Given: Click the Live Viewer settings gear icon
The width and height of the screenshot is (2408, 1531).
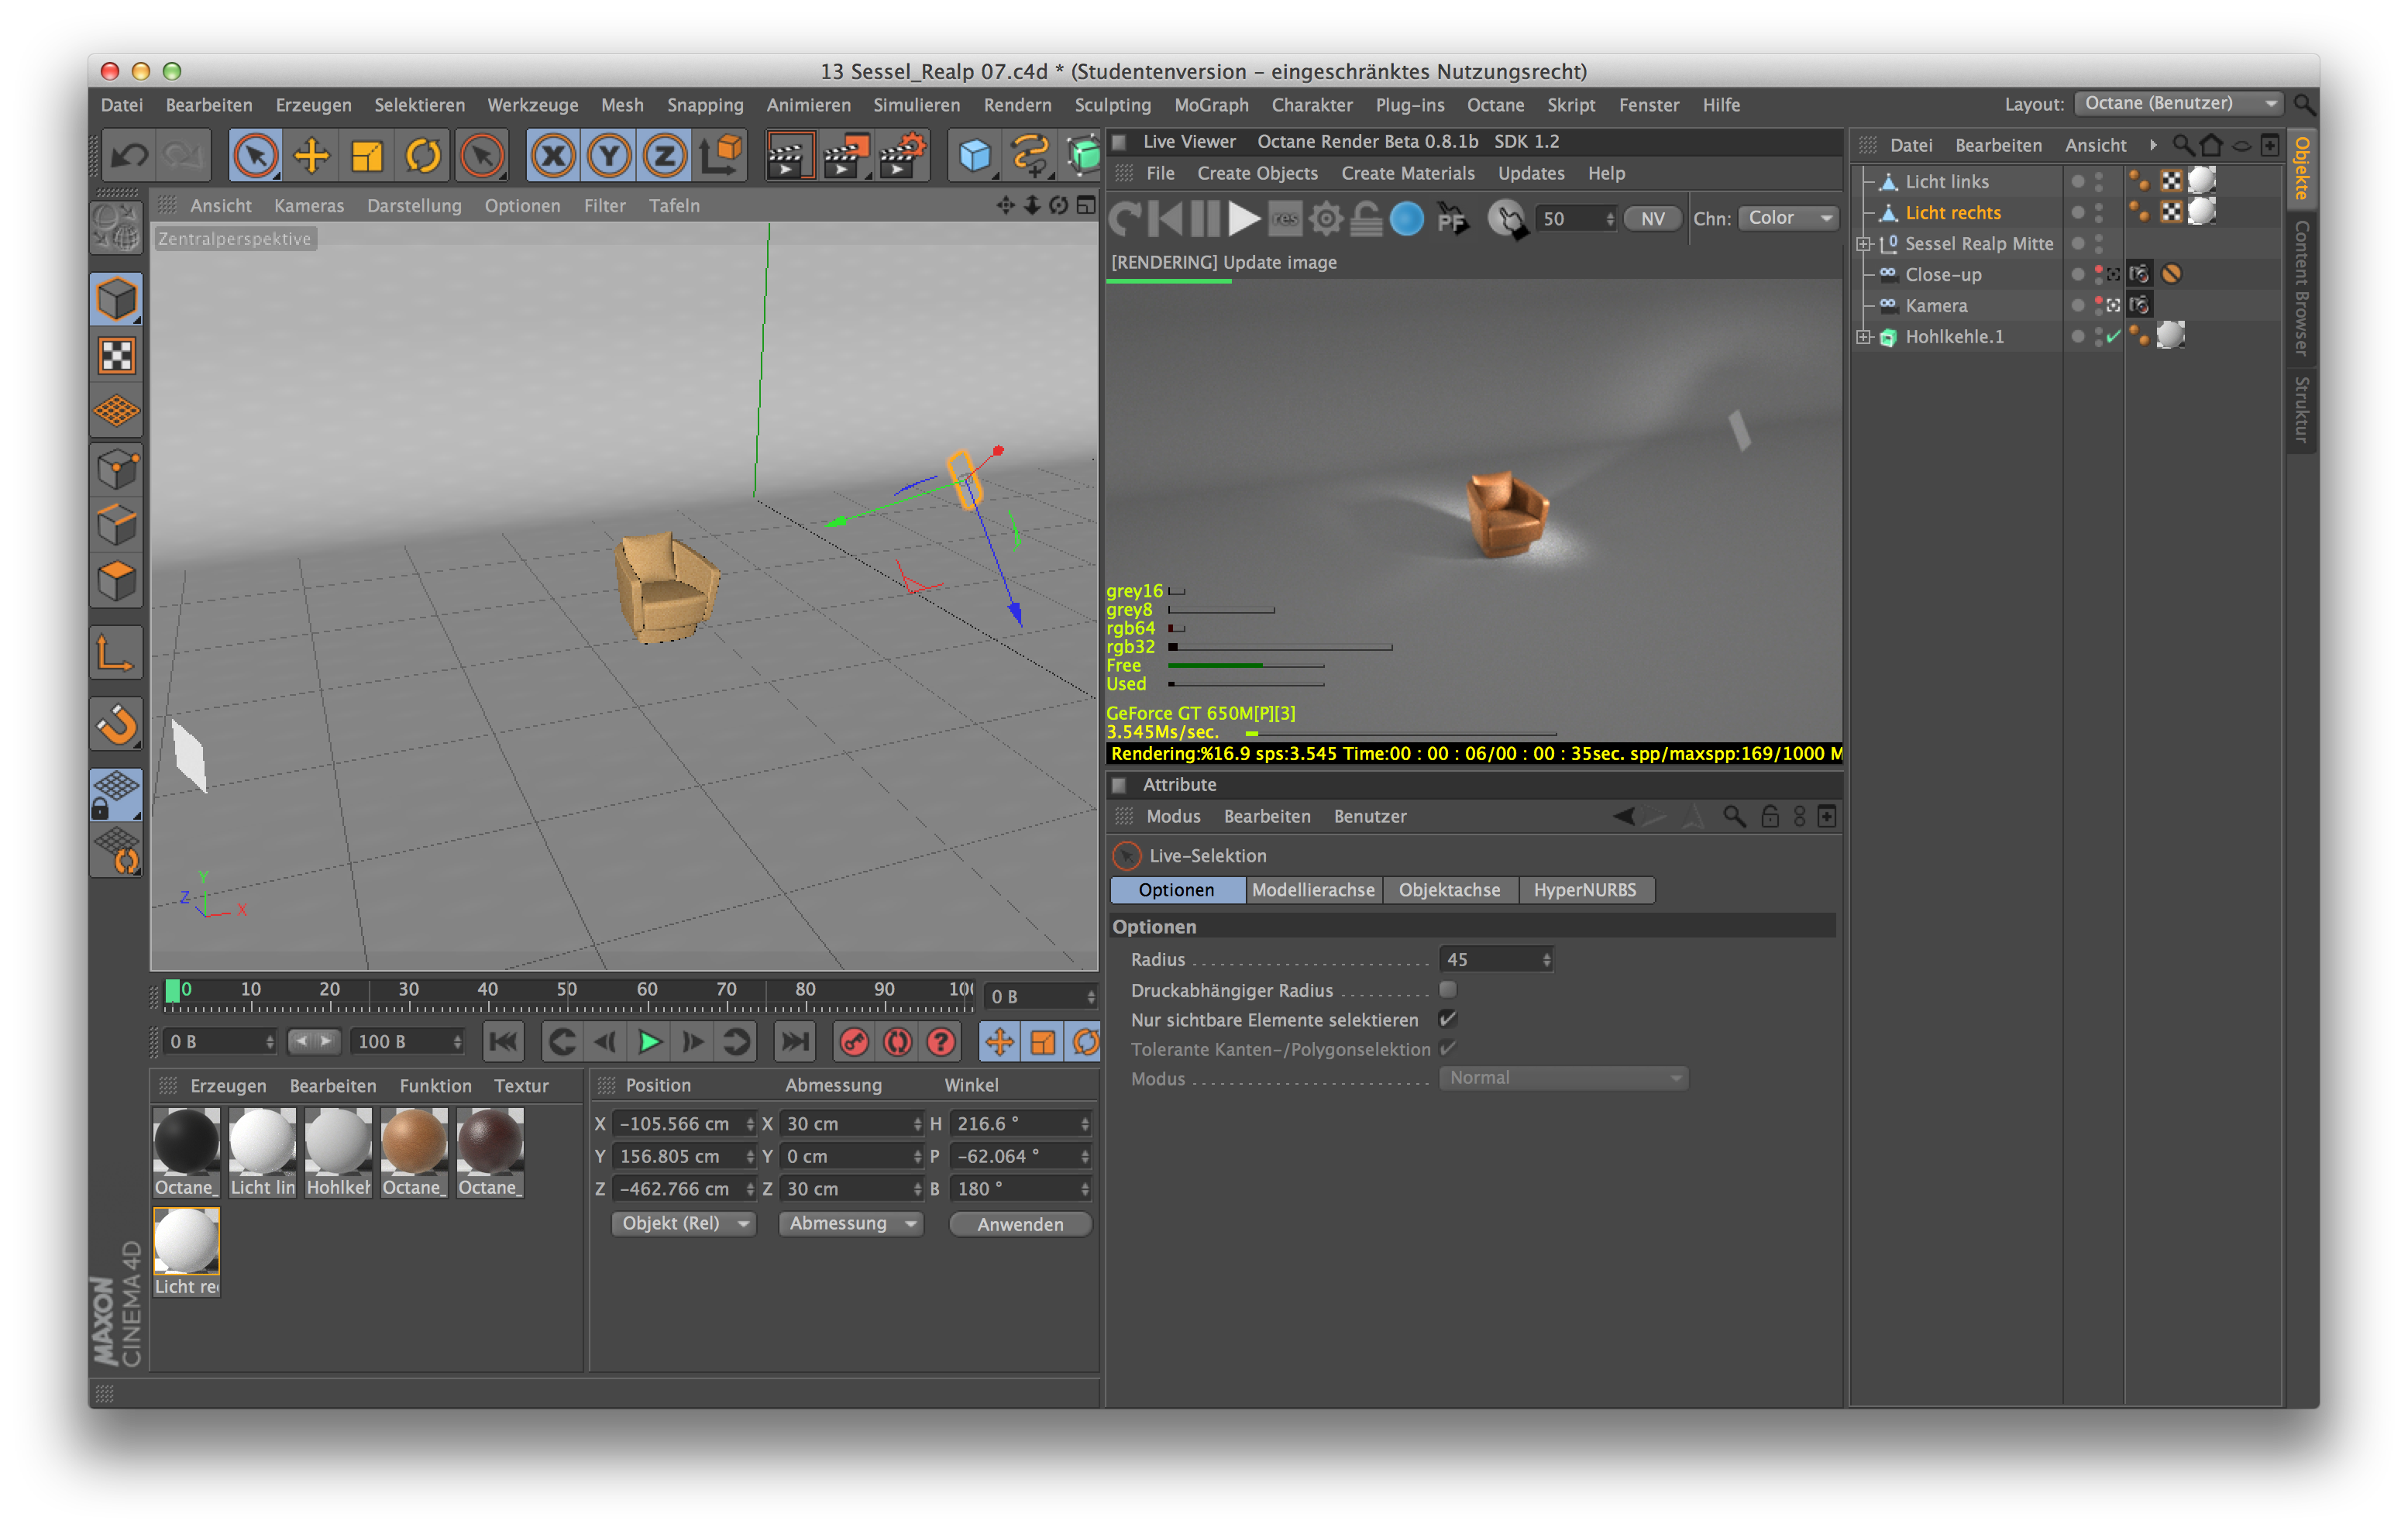Looking at the screenshot, I should [1325, 218].
